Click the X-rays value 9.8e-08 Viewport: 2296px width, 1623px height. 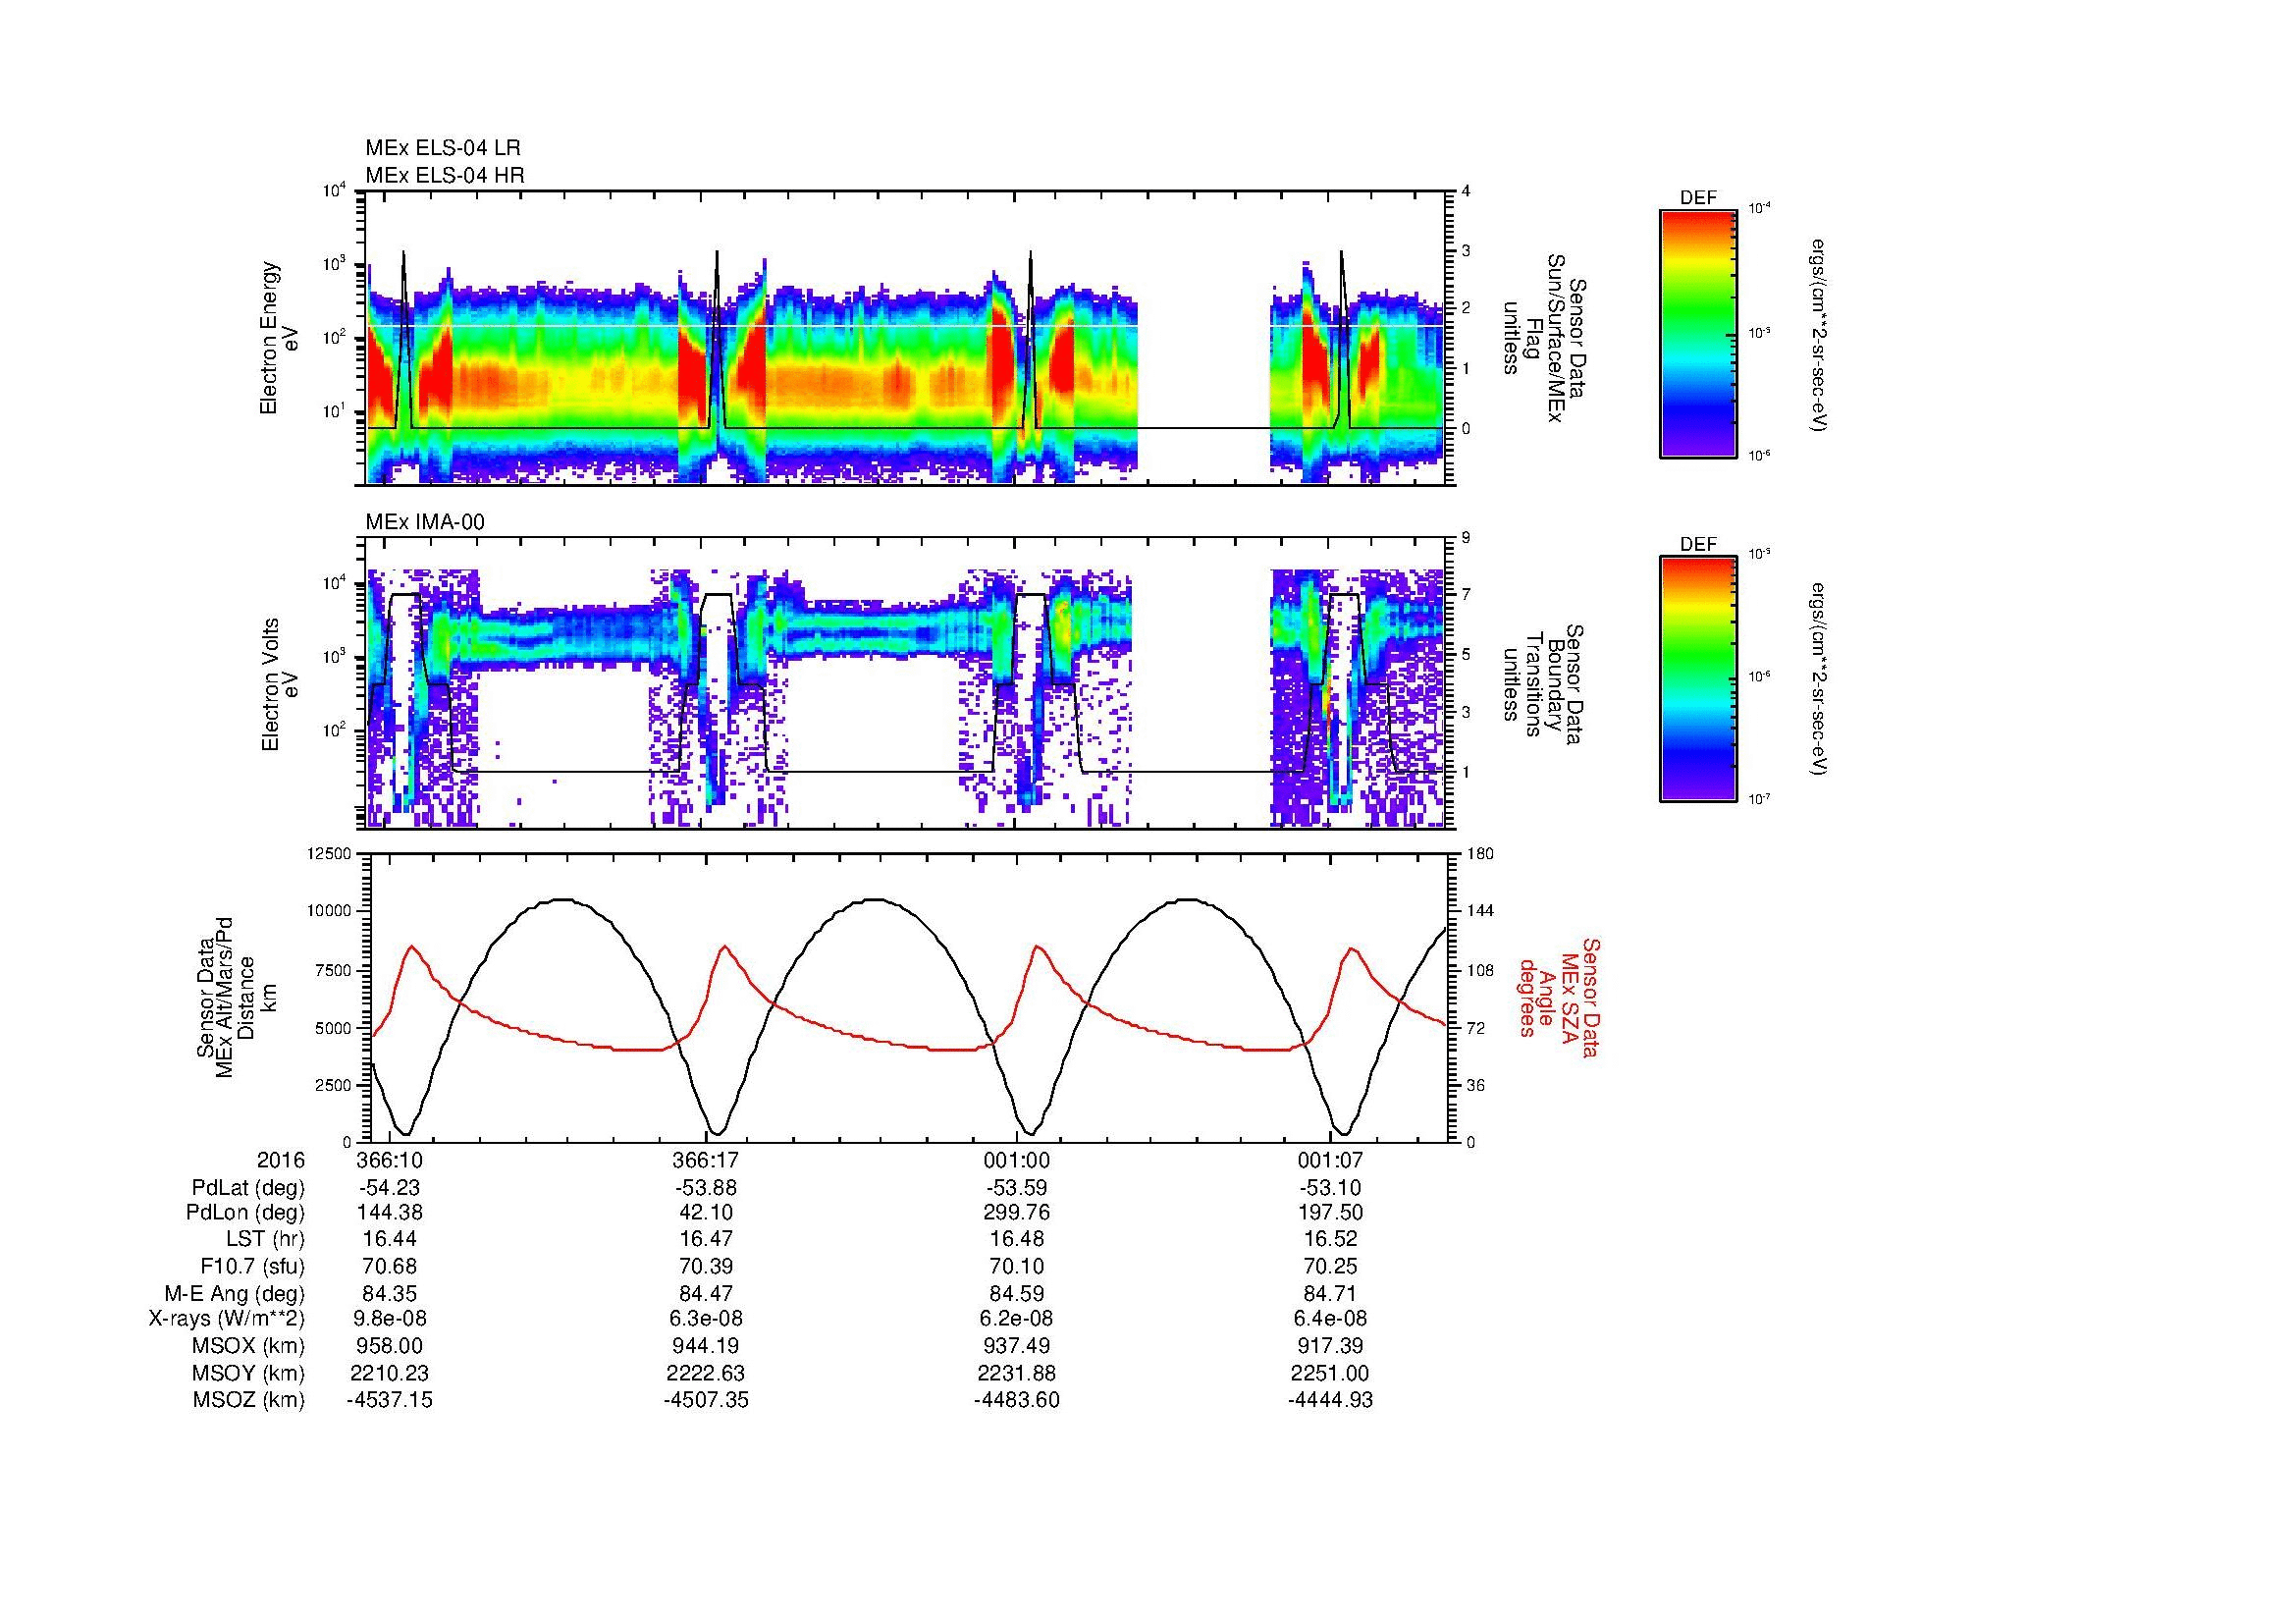[390, 1319]
